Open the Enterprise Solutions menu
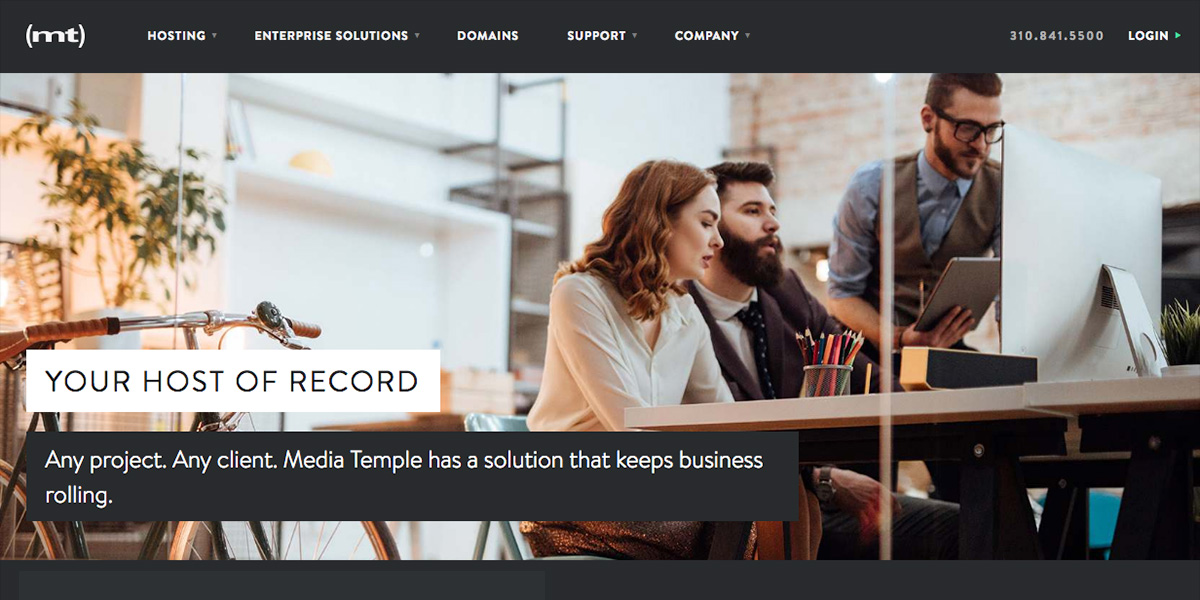Image resolution: width=1200 pixels, height=600 pixels. [331, 36]
